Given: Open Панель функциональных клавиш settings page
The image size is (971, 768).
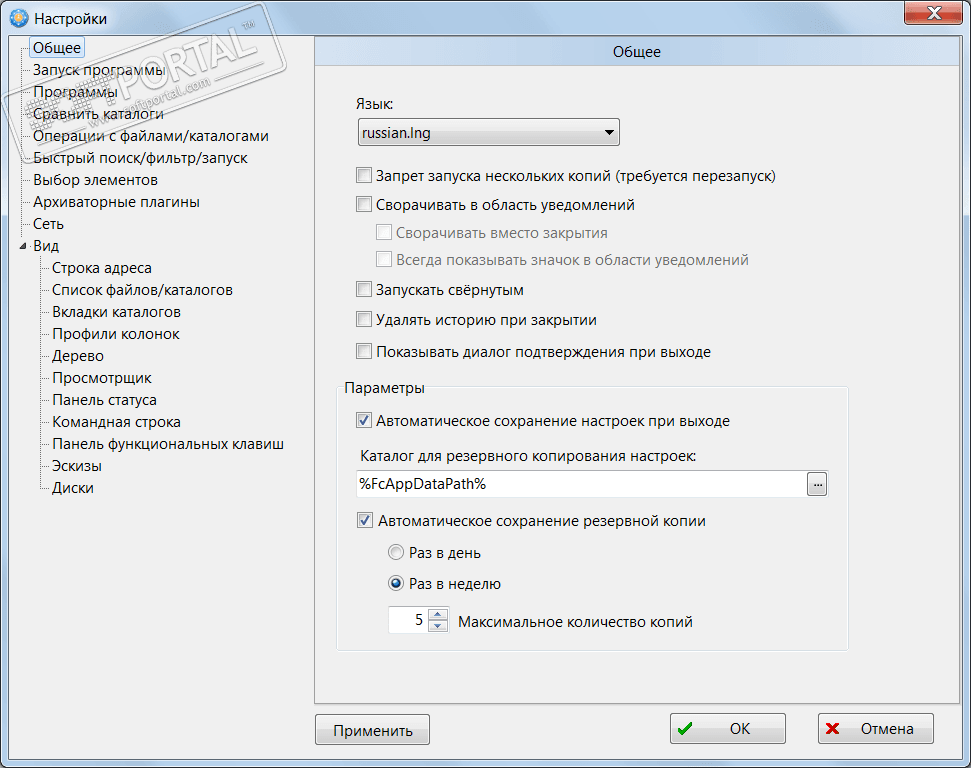Looking at the screenshot, I should coord(168,443).
